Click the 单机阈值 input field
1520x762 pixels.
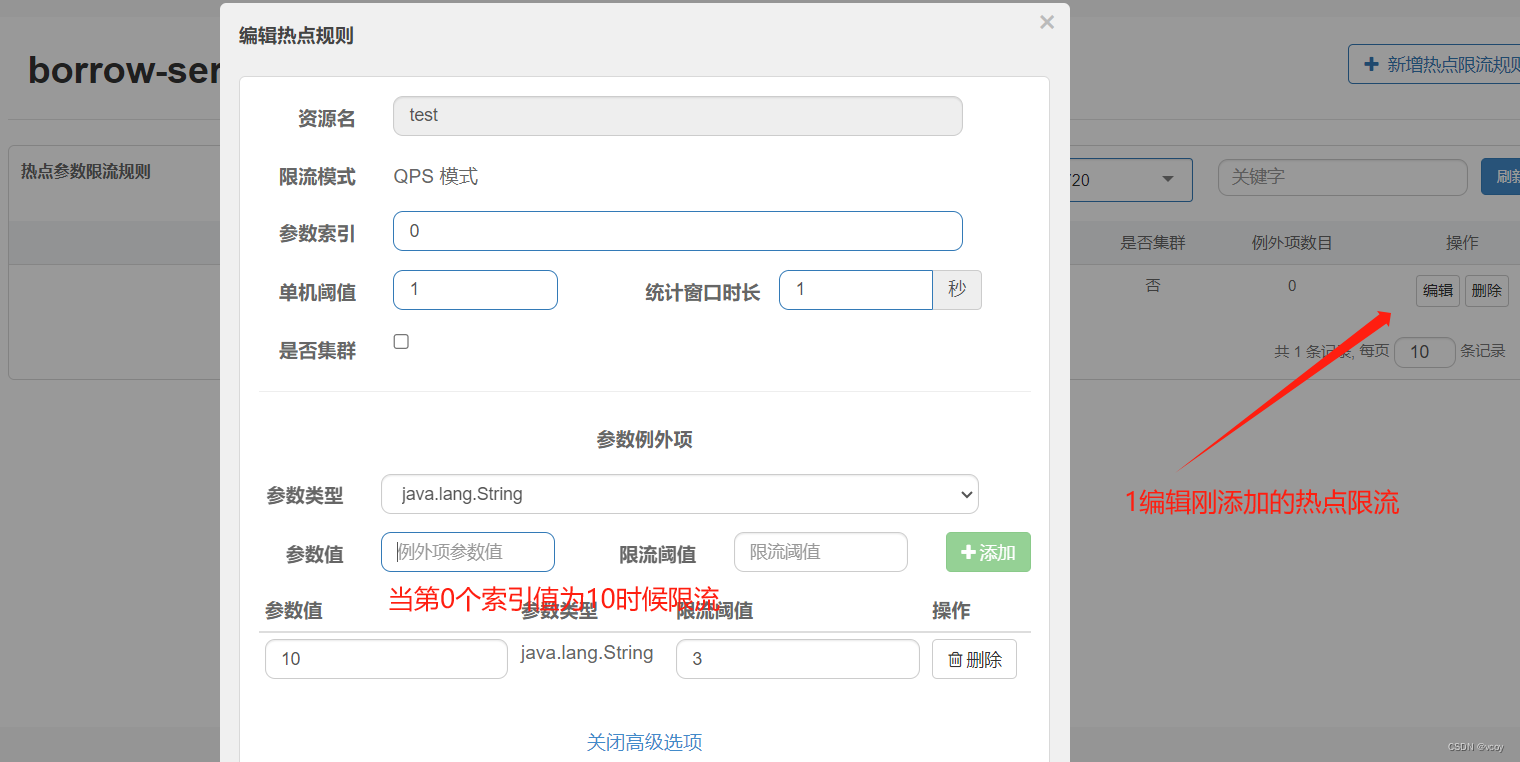(475, 290)
